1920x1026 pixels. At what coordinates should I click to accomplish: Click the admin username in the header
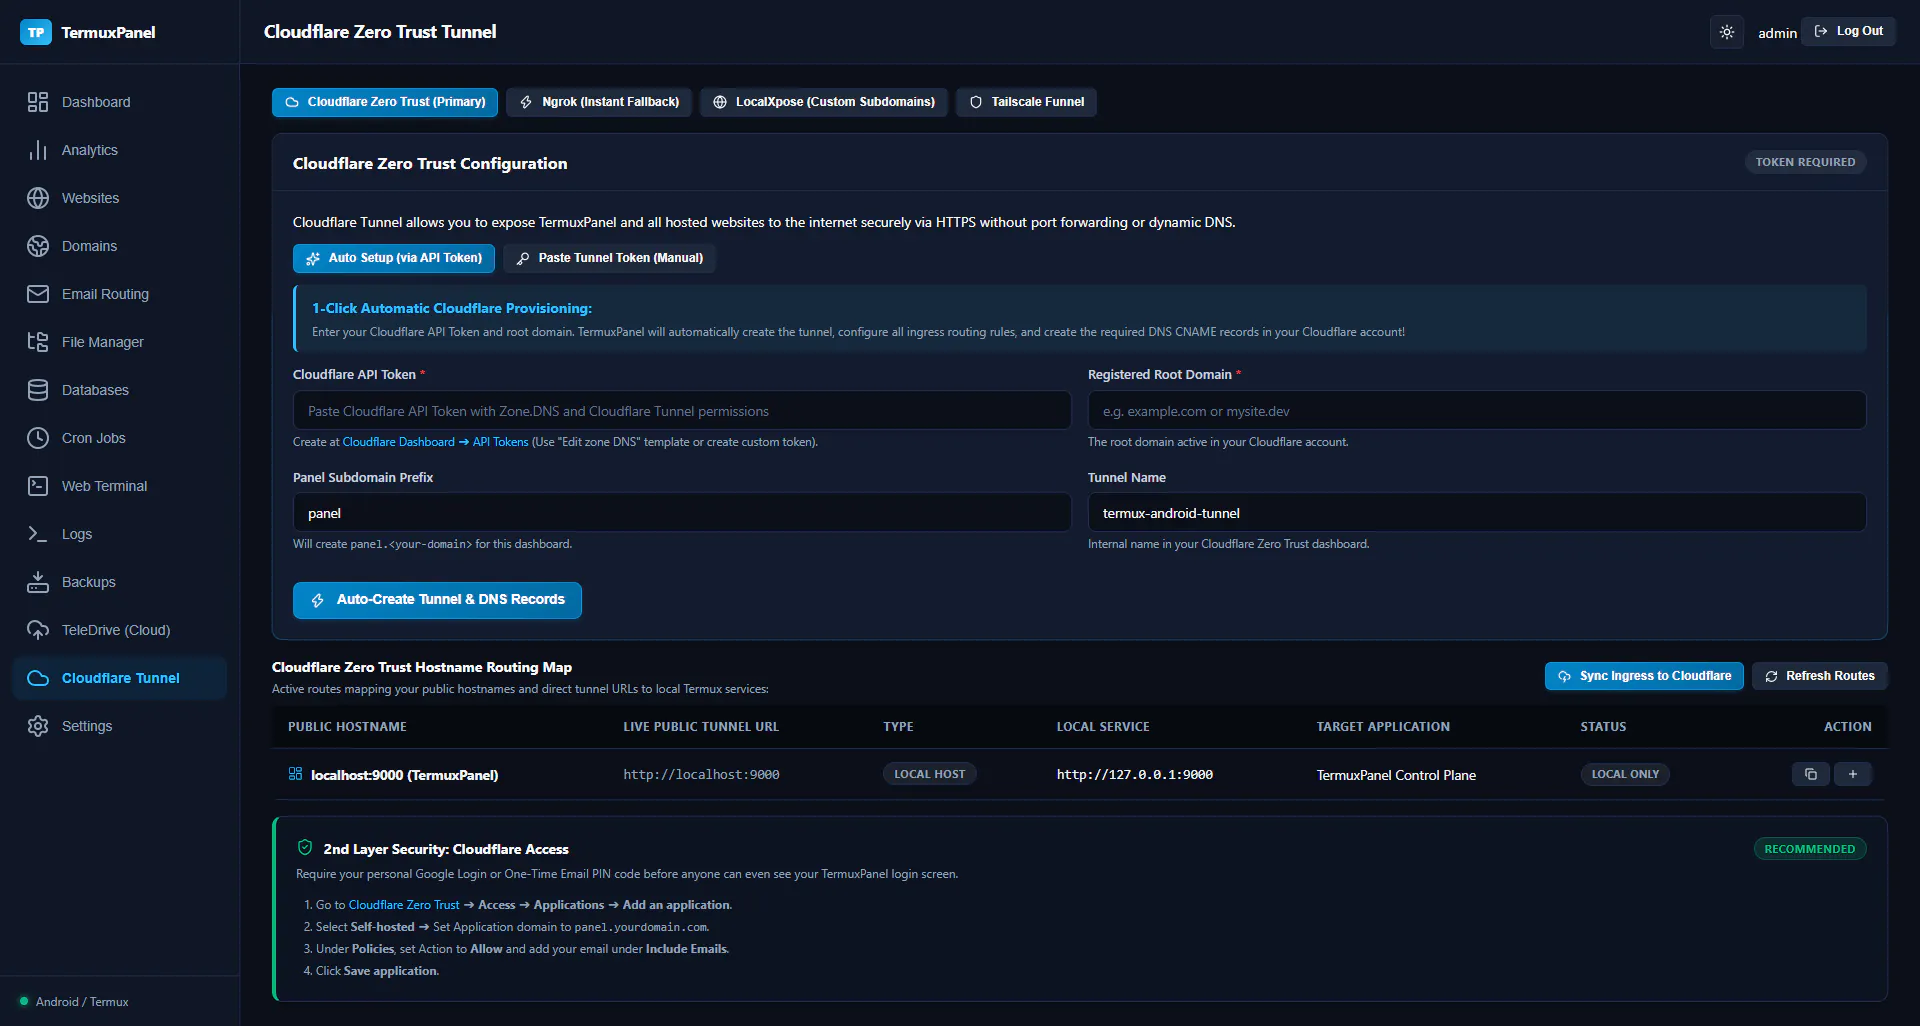(x=1777, y=33)
